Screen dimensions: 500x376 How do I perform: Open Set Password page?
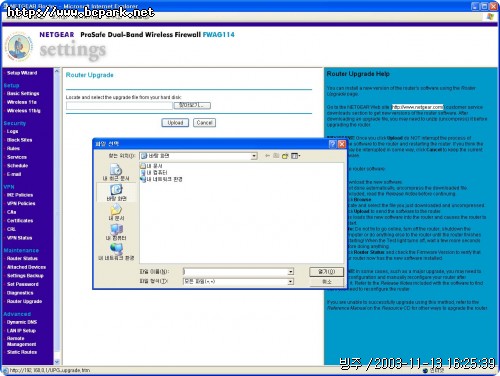(23, 284)
